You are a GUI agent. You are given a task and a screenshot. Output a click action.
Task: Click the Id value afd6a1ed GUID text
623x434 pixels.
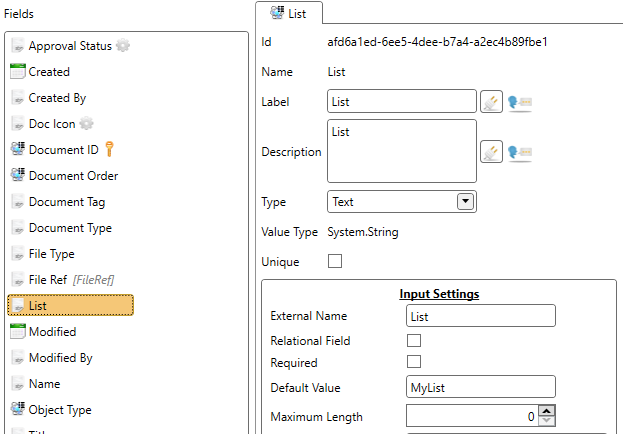[437, 42]
